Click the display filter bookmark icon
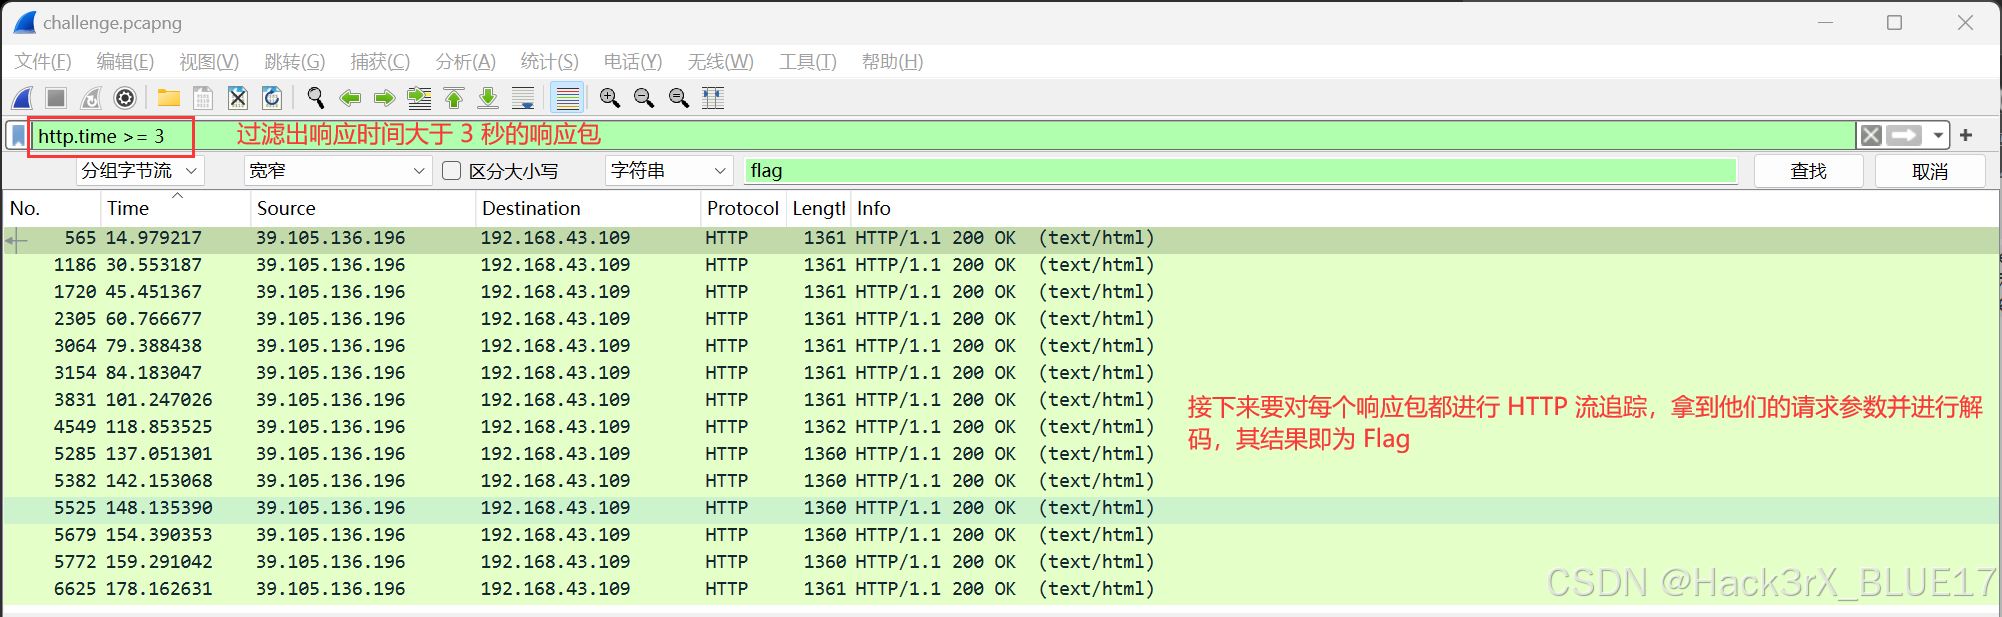Image resolution: width=2002 pixels, height=617 pixels. (x=18, y=136)
